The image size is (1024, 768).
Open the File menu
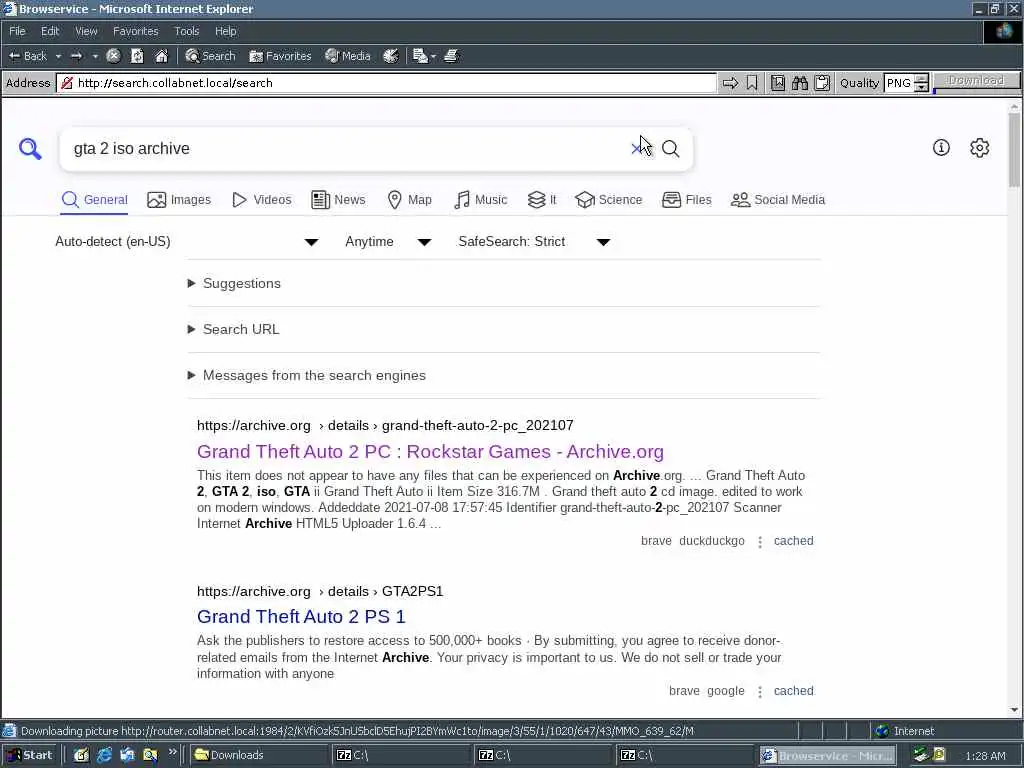17,31
